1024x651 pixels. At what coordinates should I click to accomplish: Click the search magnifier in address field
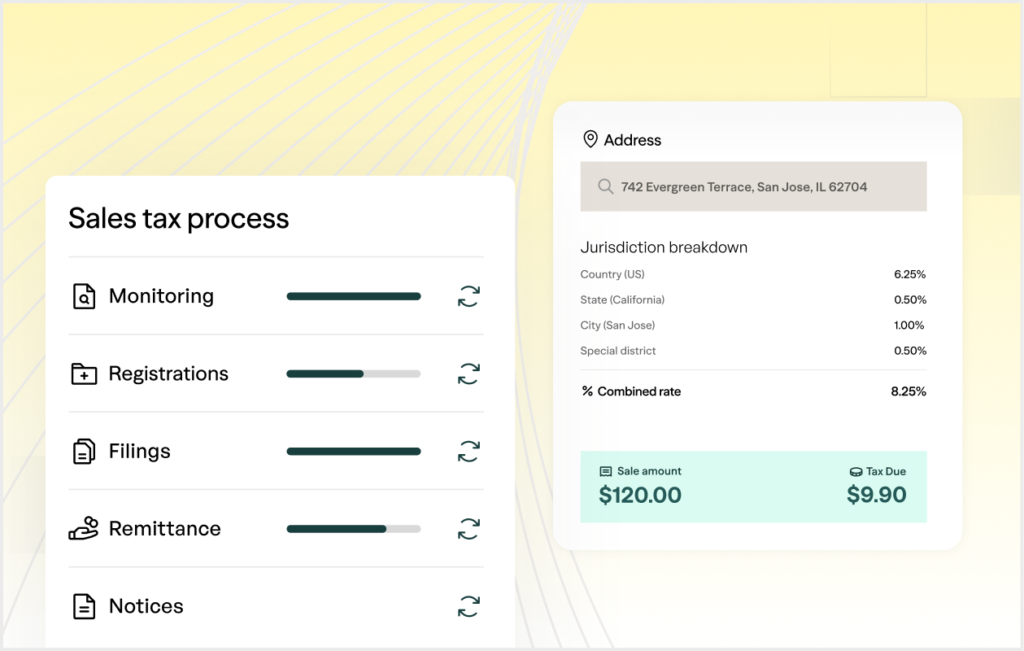click(x=605, y=187)
